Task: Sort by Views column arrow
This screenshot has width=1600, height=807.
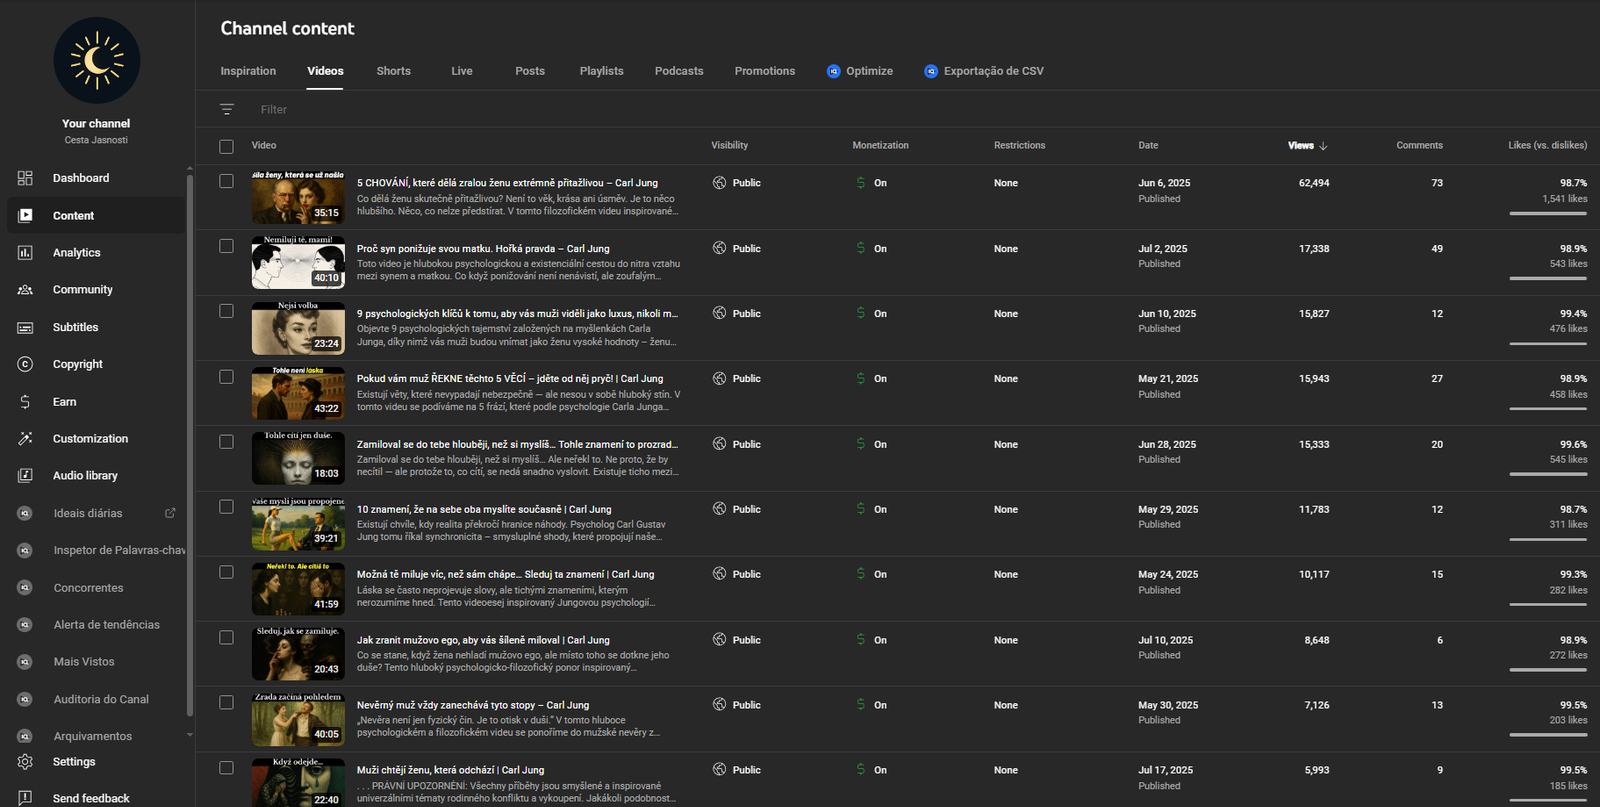Action: (1323, 146)
